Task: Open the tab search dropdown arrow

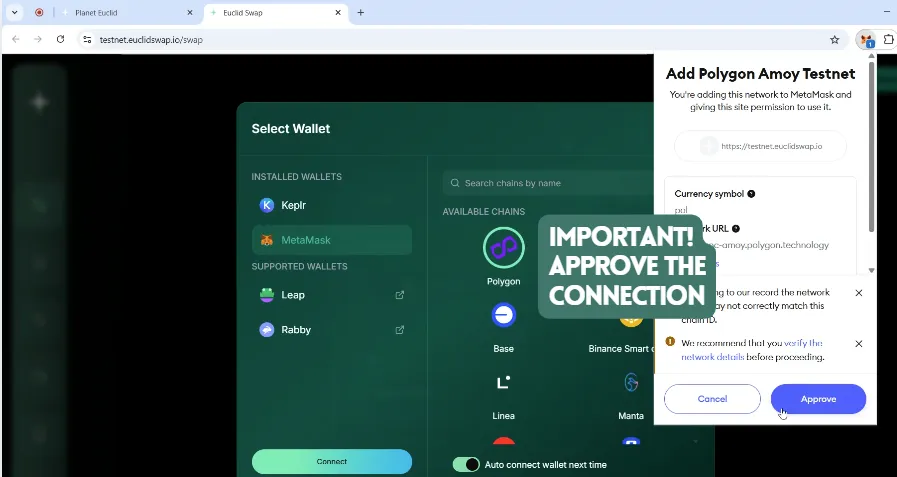Action: pos(14,13)
